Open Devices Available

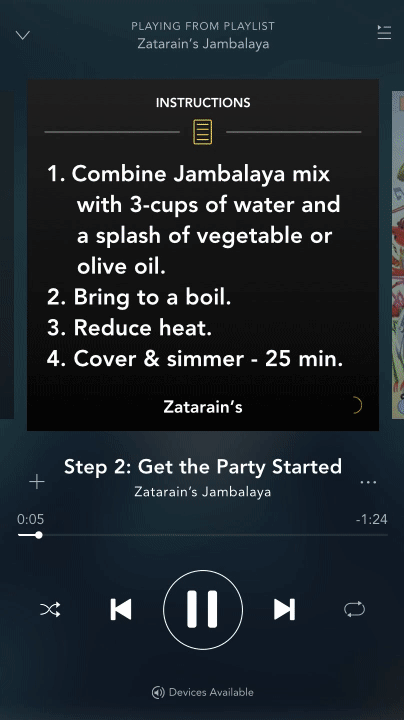202,692
